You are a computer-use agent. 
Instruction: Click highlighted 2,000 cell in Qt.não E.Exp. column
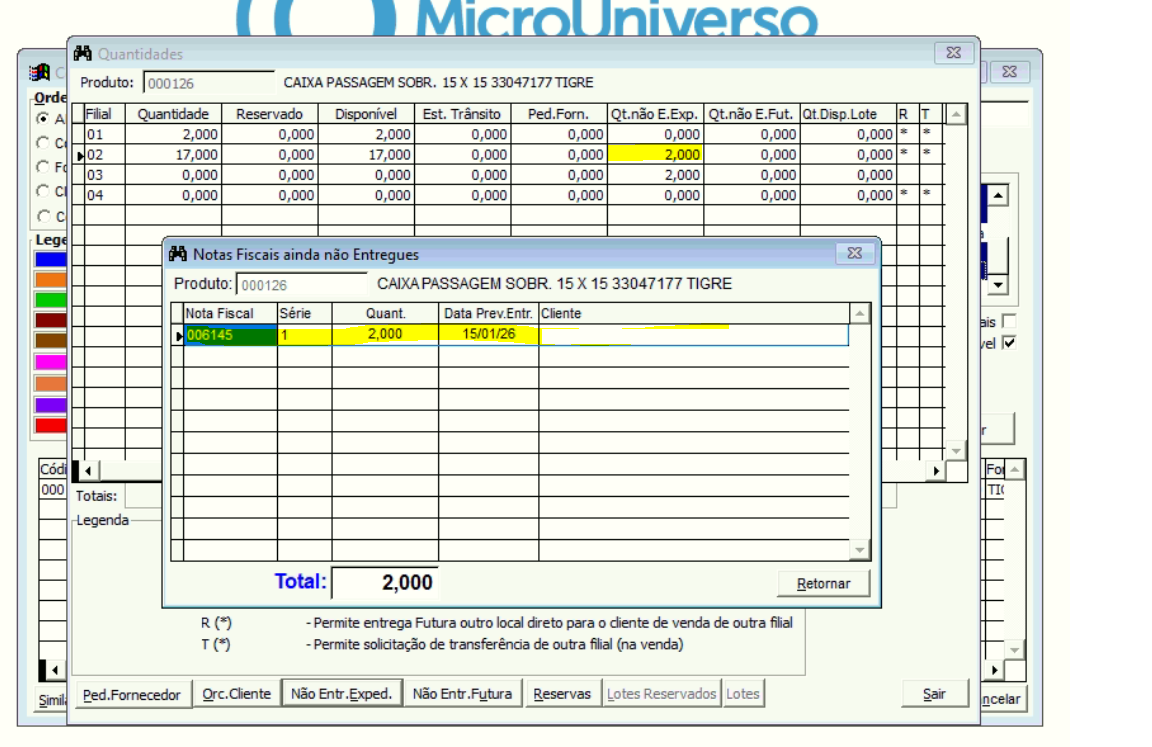(655, 155)
